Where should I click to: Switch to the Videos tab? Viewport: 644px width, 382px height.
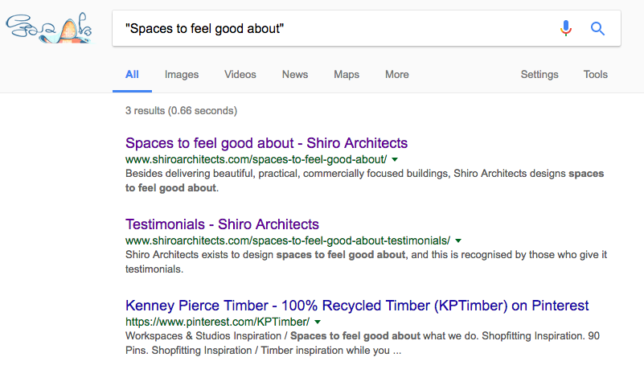click(x=240, y=74)
